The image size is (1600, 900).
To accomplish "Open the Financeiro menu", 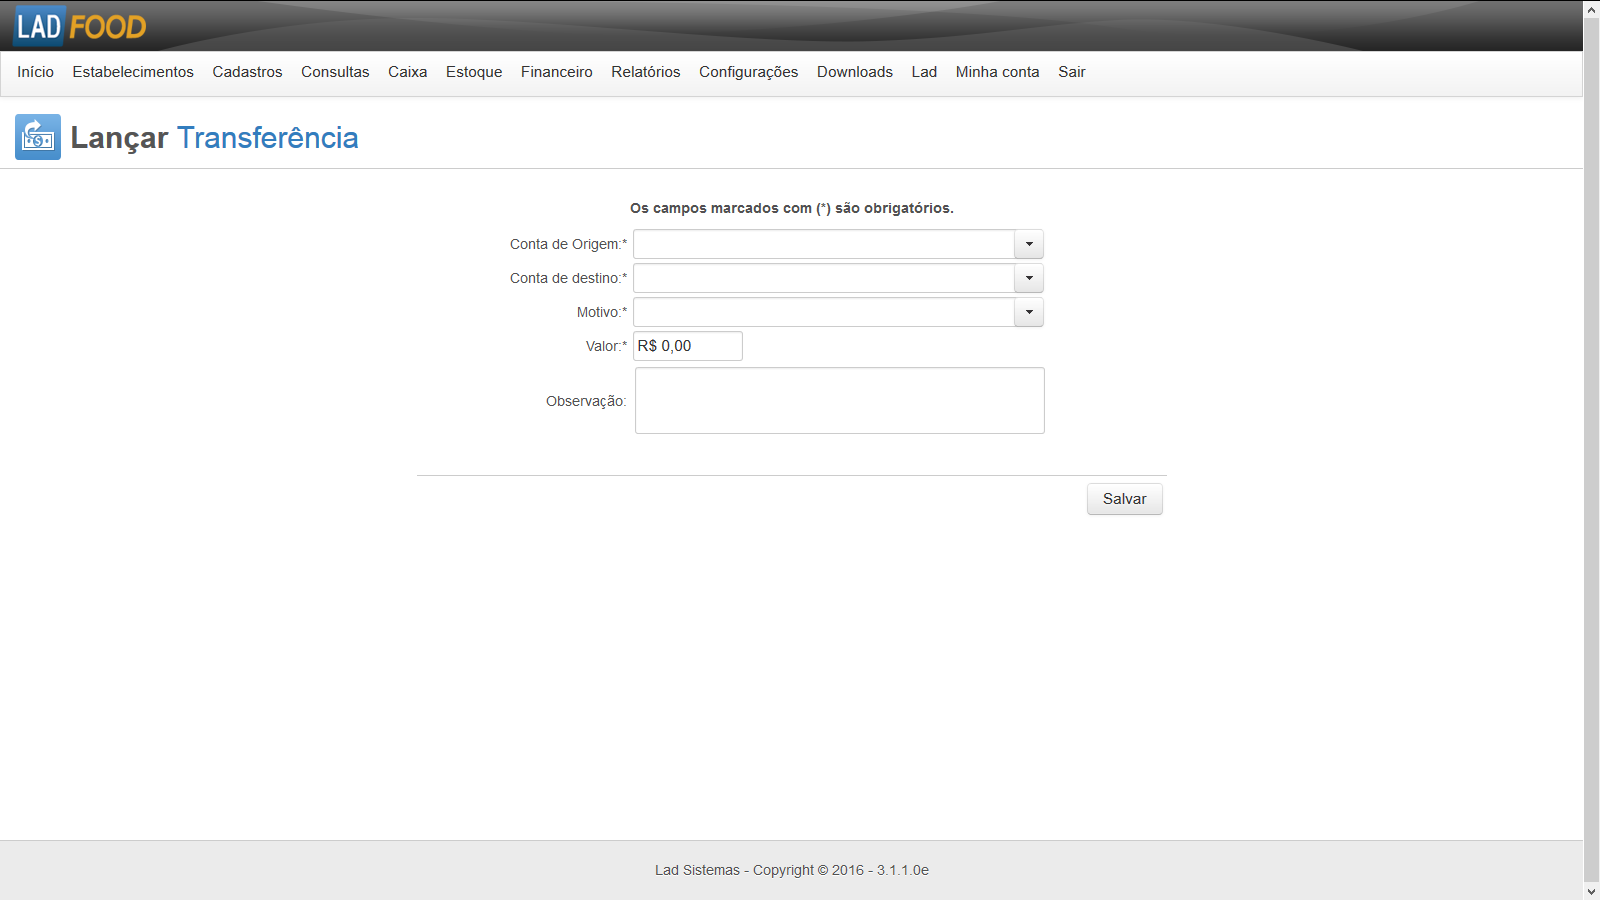I will click(x=556, y=72).
